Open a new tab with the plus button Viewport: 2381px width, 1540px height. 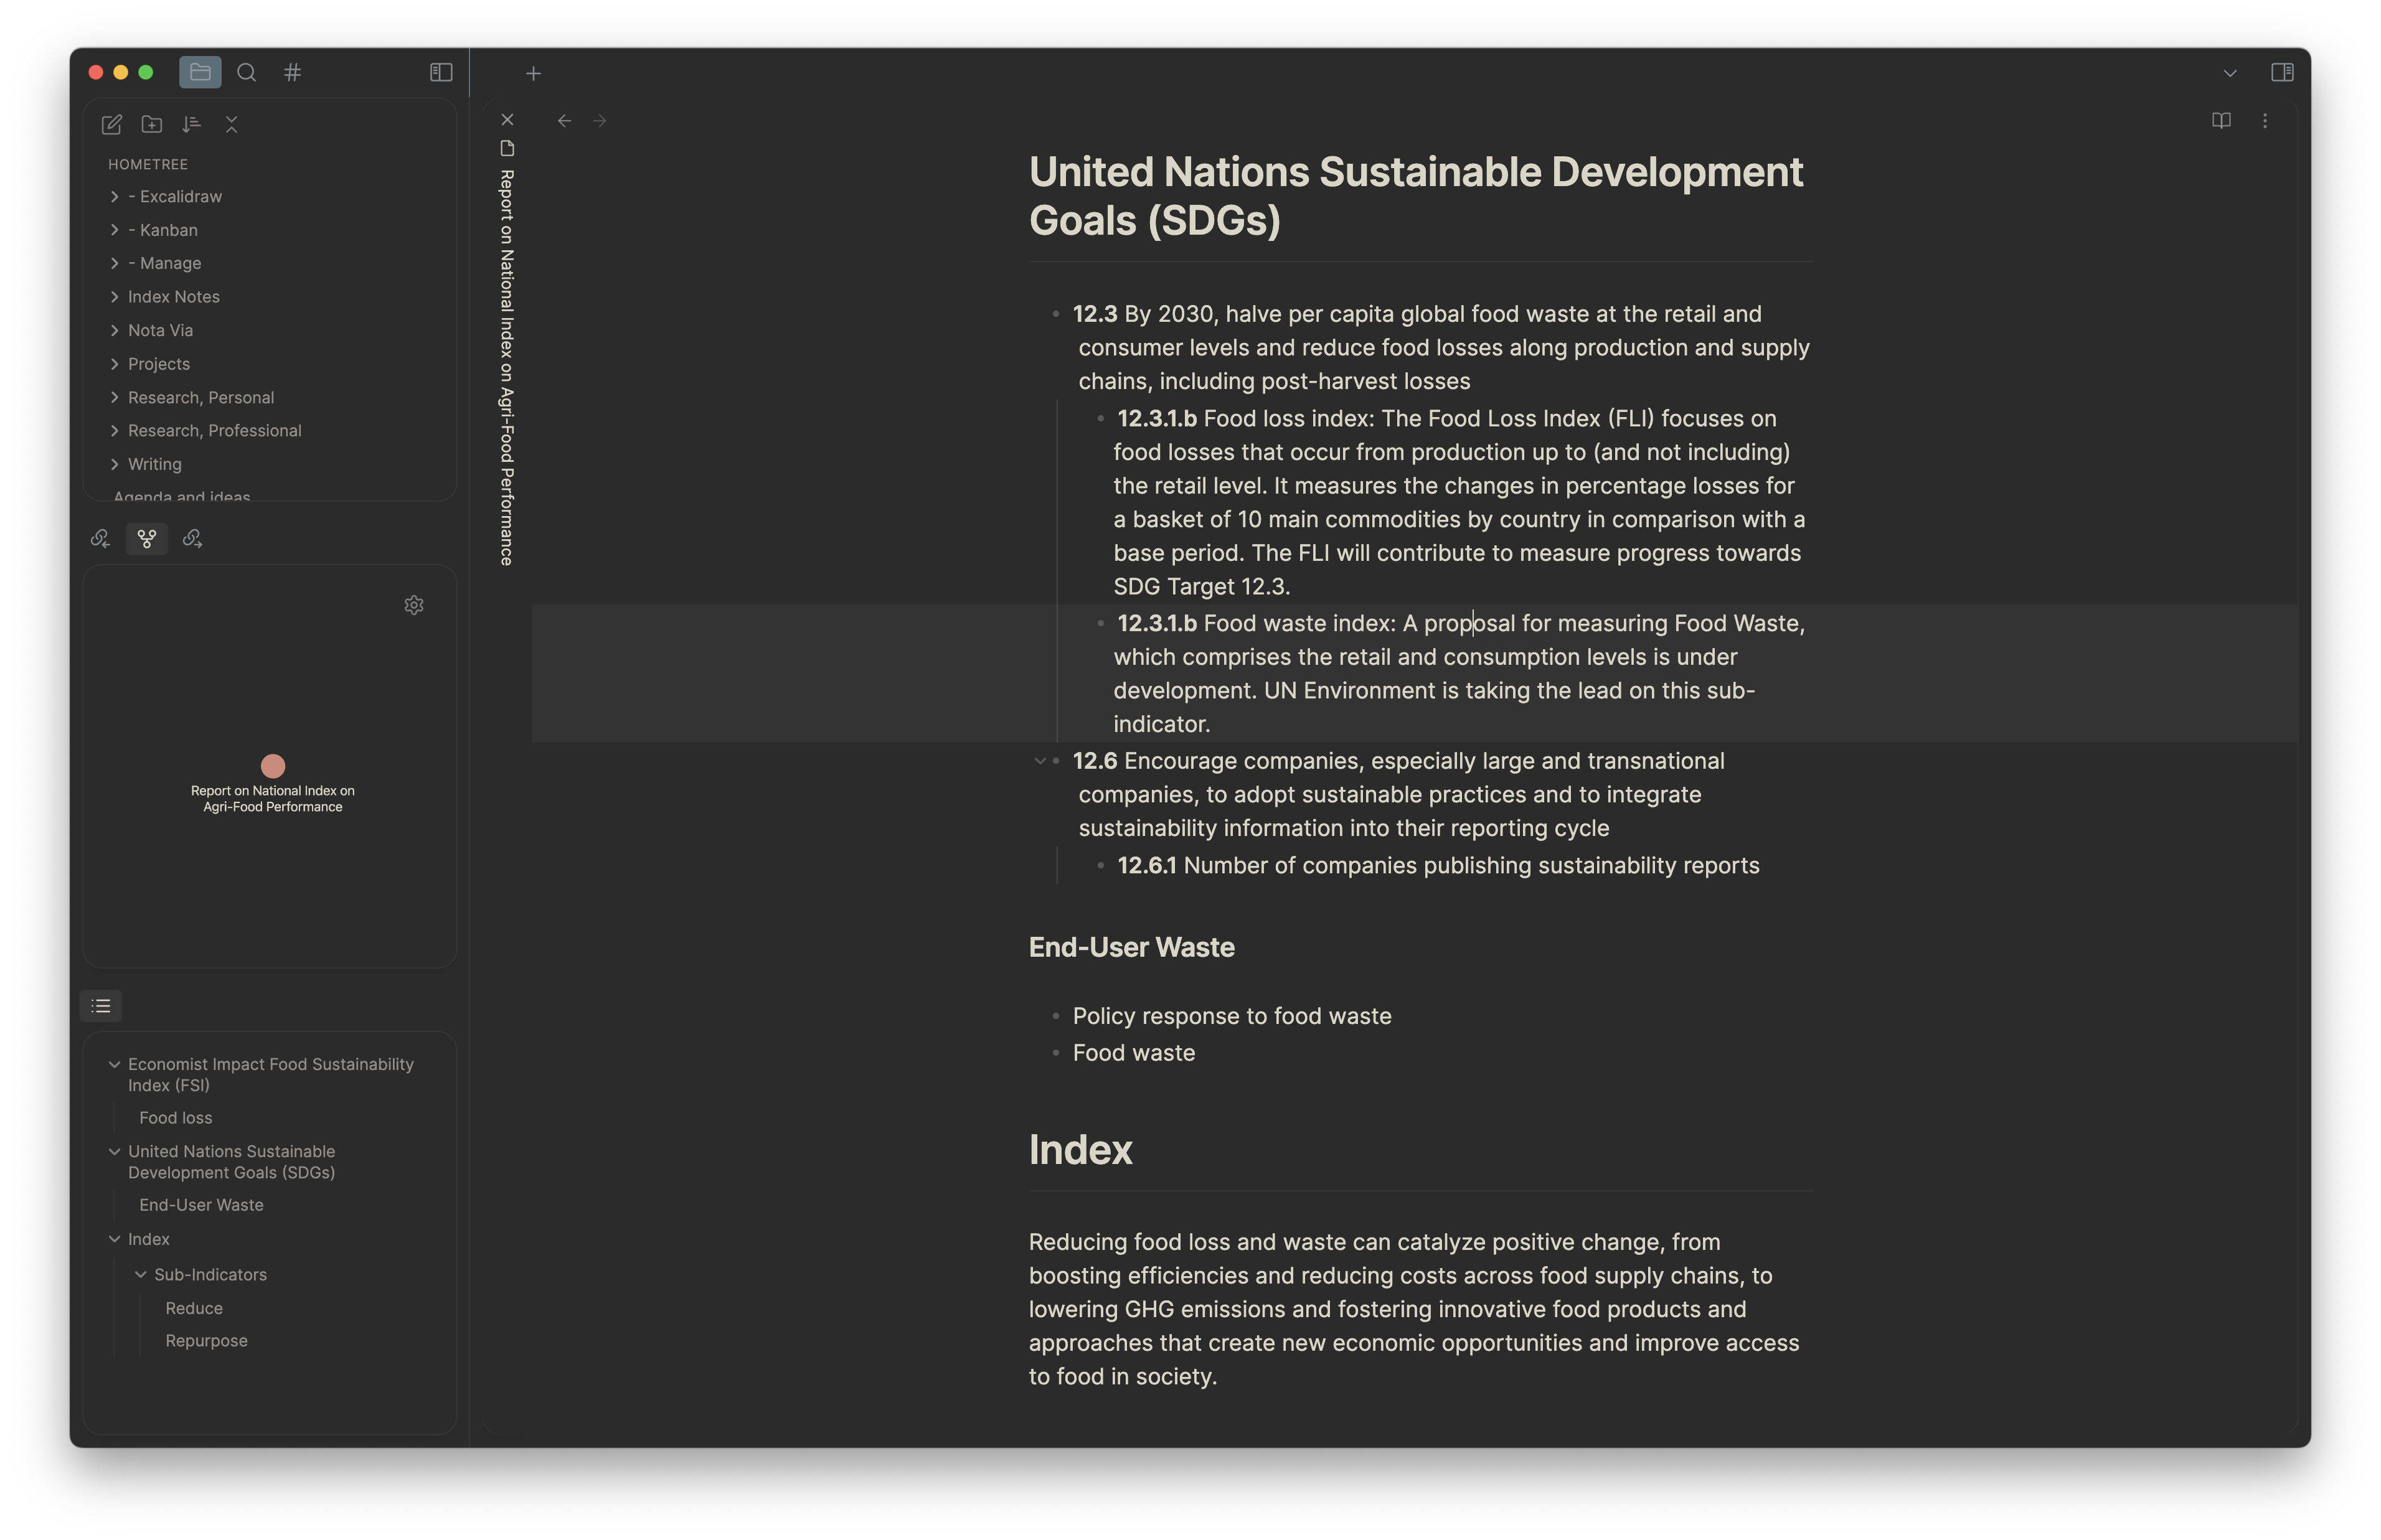point(533,72)
